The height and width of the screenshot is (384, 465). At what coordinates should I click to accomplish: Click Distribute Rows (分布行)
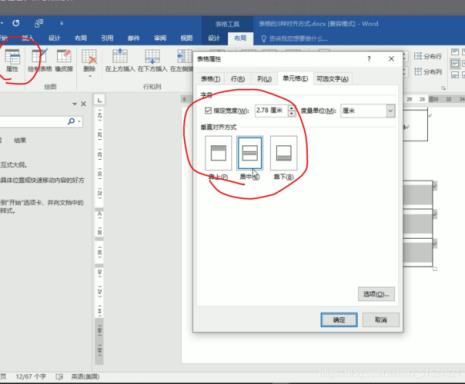[428, 56]
